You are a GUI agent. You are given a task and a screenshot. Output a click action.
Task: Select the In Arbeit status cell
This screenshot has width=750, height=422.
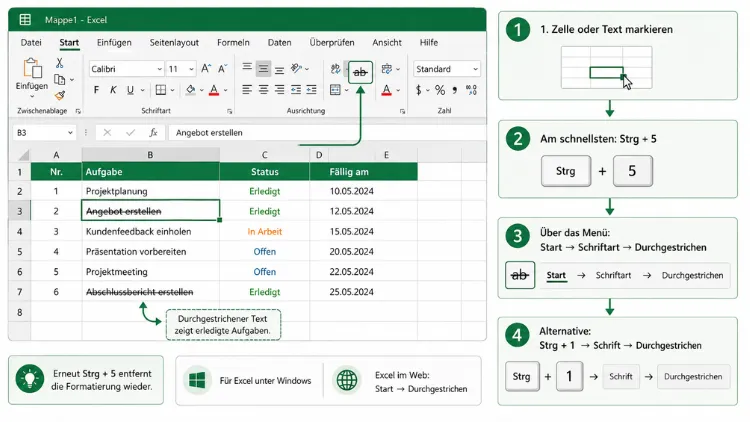pos(265,232)
